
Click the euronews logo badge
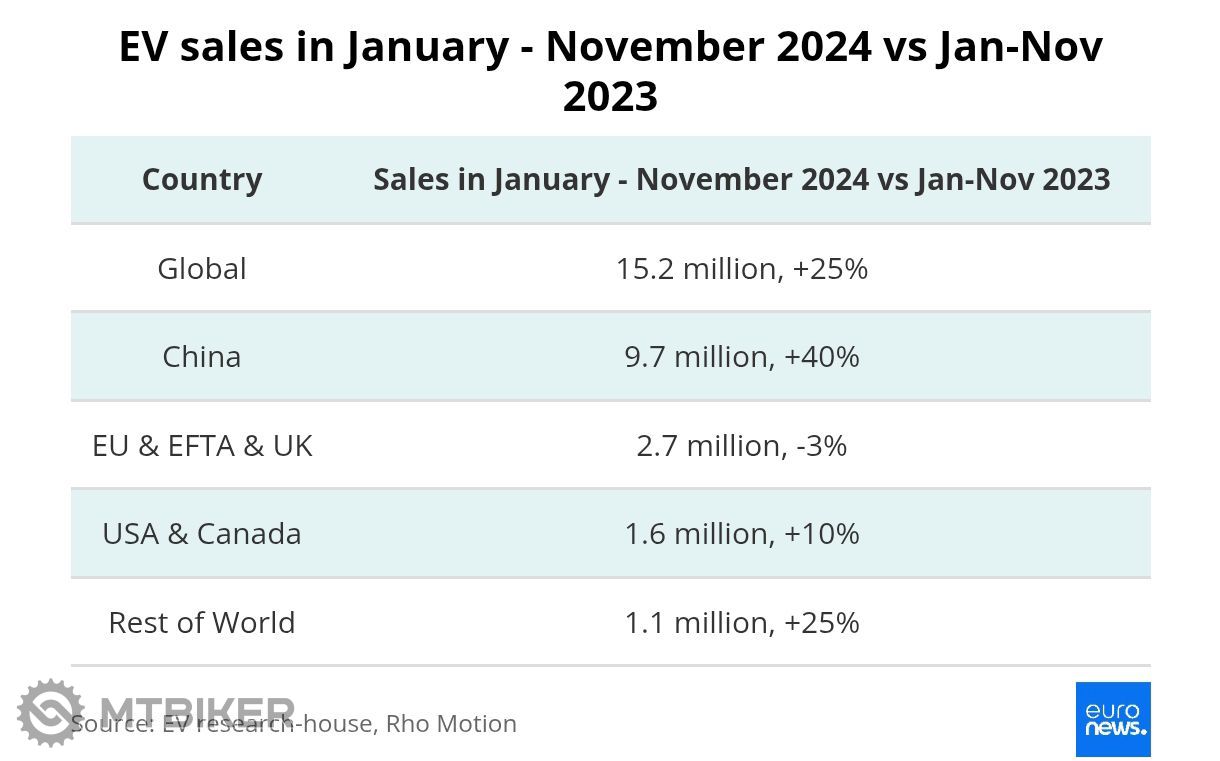(x=1112, y=719)
